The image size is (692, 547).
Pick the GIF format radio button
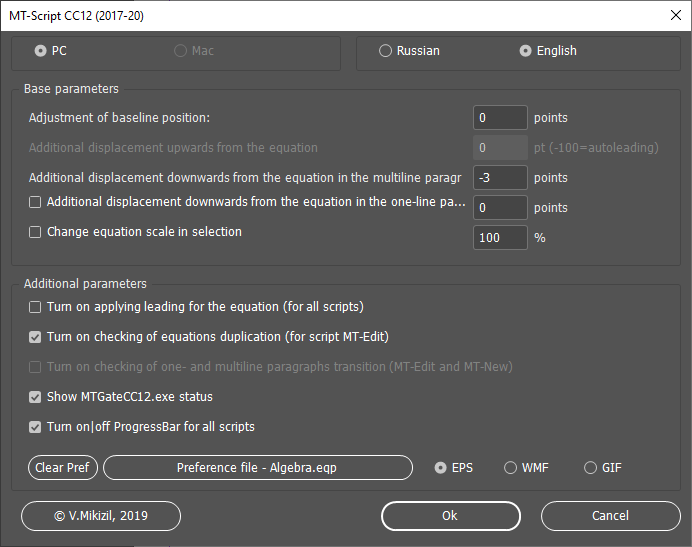pyautogui.click(x=590, y=468)
